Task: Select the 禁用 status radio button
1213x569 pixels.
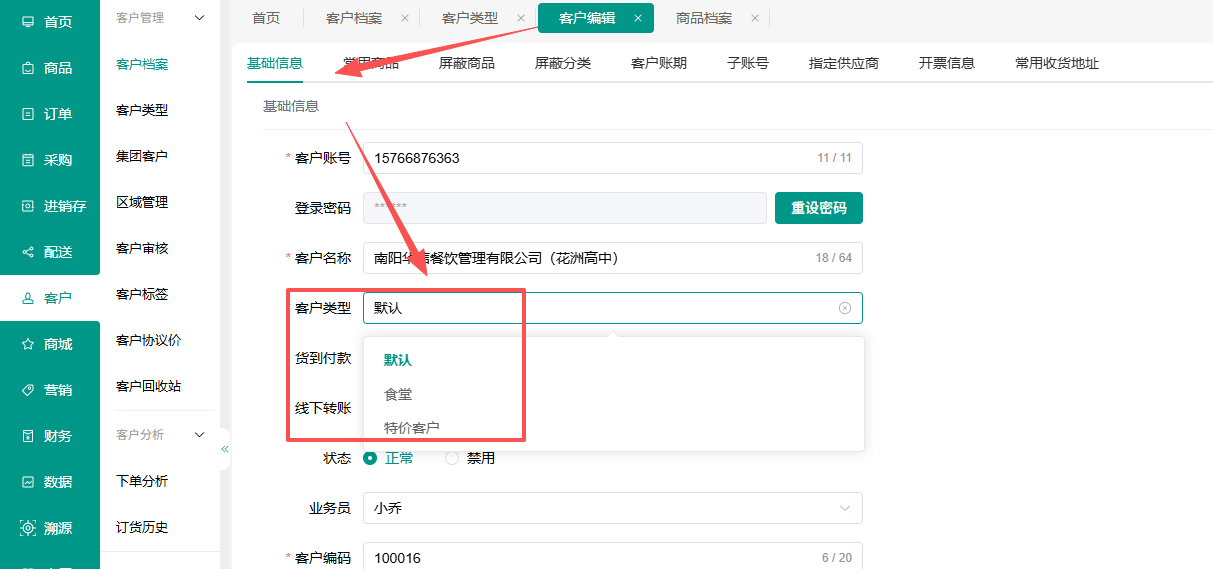Action: point(452,458)
